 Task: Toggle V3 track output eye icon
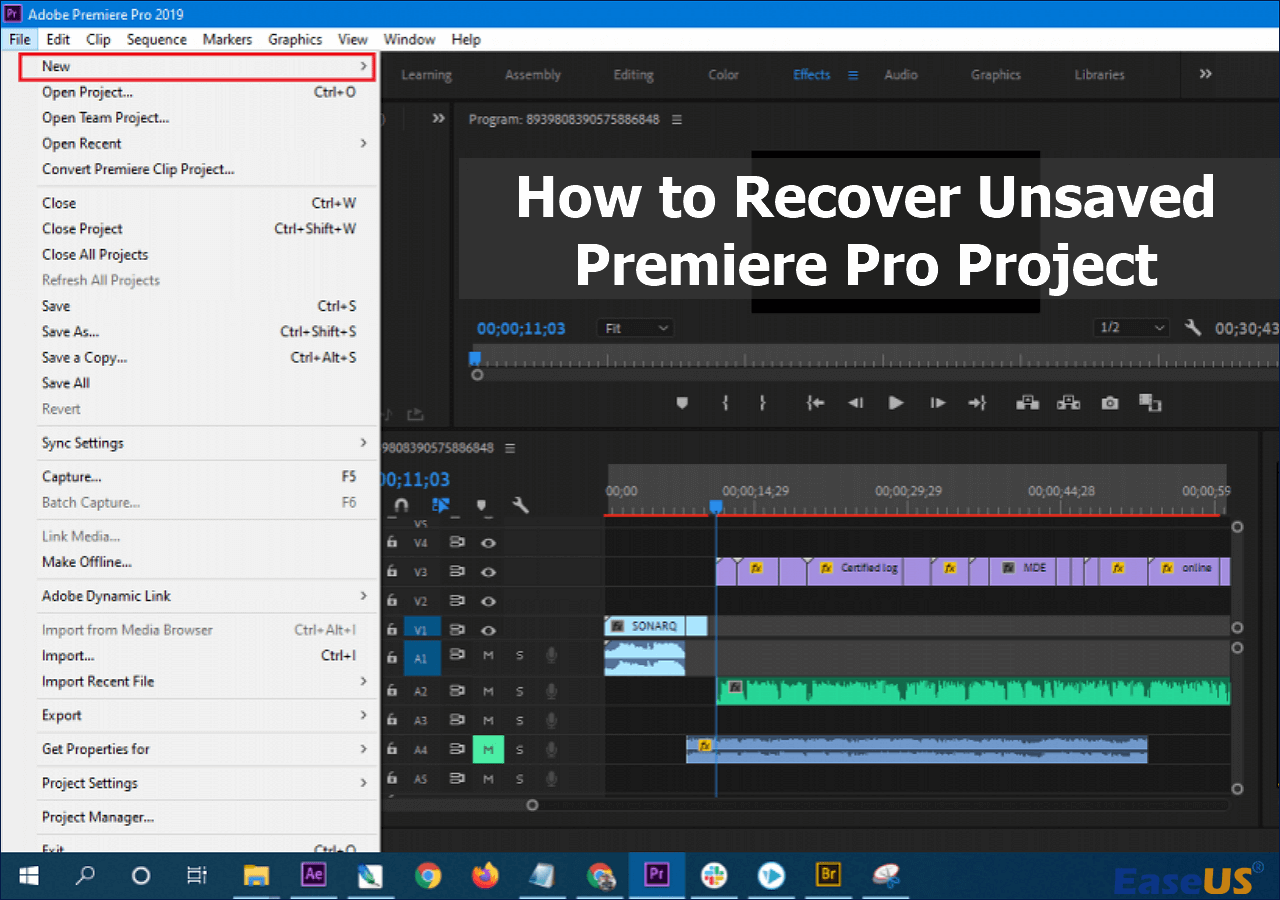(488, 573)
